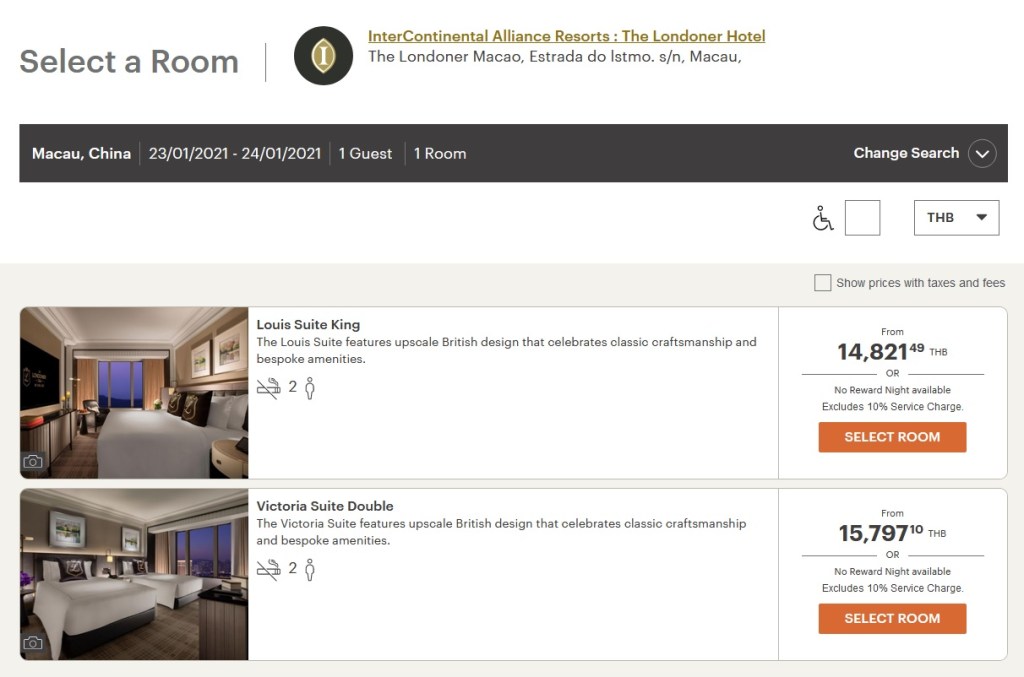The image size is (1024, 677).
Task: Select room for Louis Suite King
Action: tap(892, 437)
